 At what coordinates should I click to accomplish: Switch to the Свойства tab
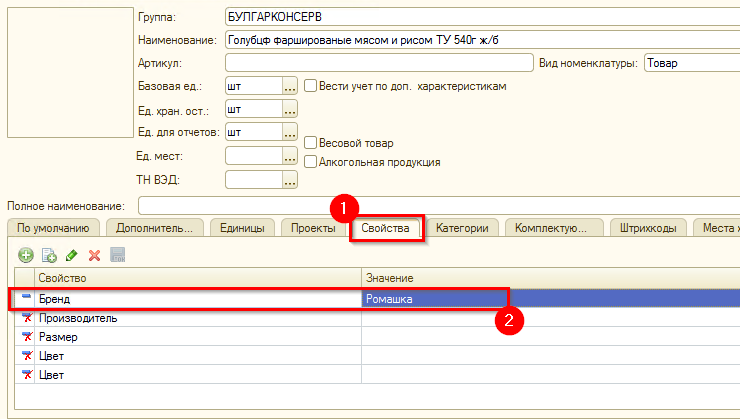(385, 228)
